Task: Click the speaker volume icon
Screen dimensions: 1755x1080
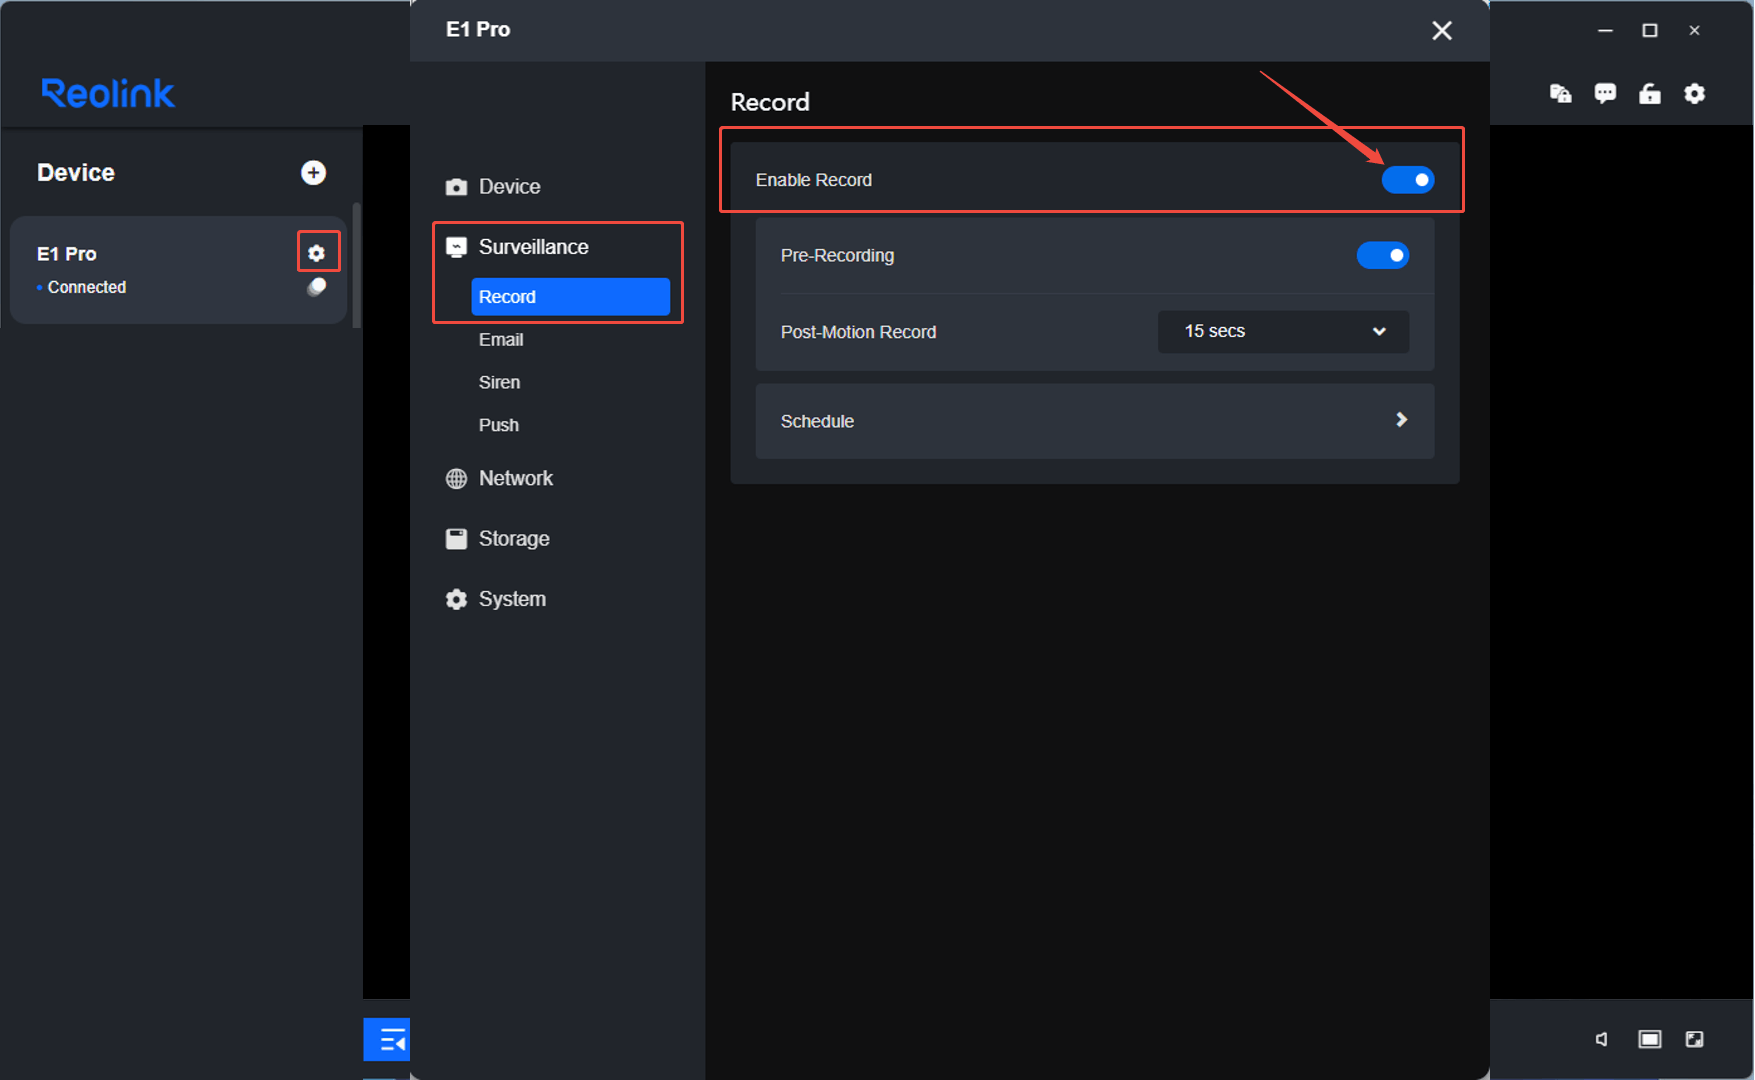Action: coord(1602,1040)
